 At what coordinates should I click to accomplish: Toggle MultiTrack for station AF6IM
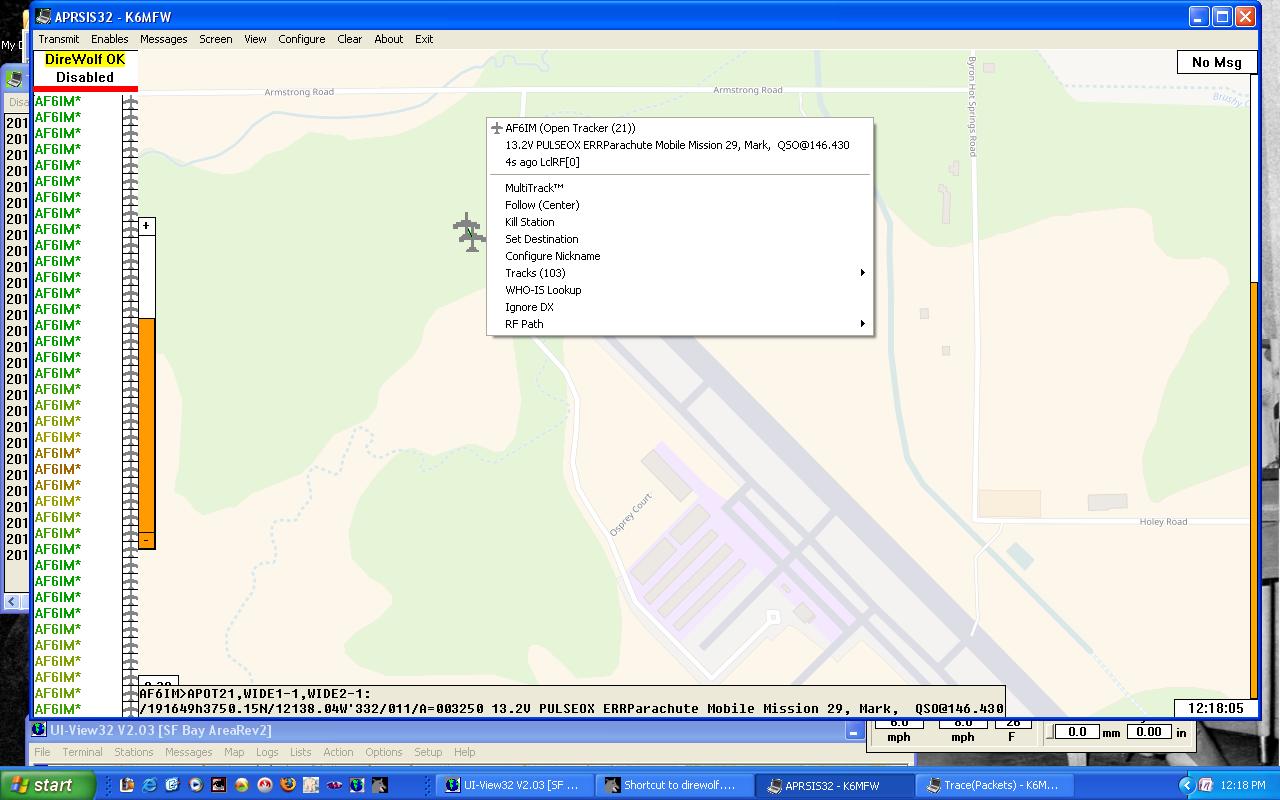pos(534,188)
